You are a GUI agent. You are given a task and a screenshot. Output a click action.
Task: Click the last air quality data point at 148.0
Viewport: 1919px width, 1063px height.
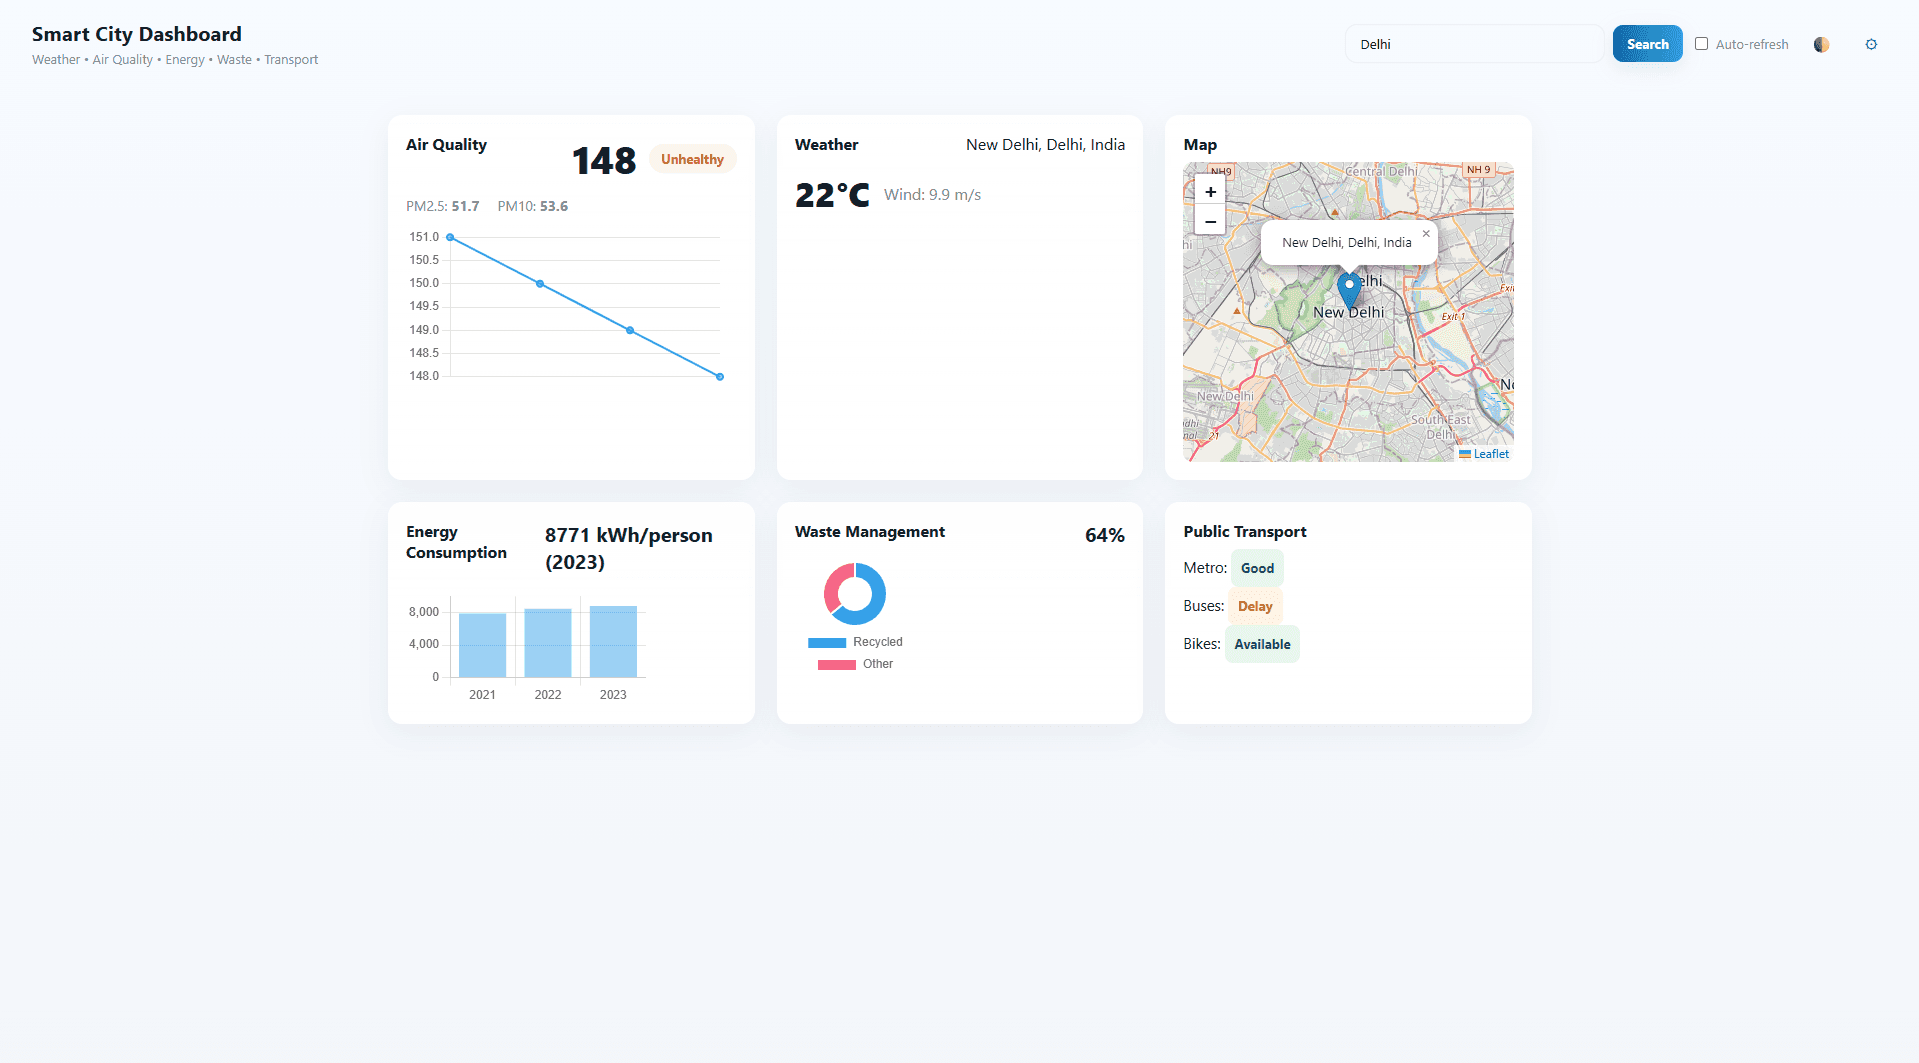(720, 377)
